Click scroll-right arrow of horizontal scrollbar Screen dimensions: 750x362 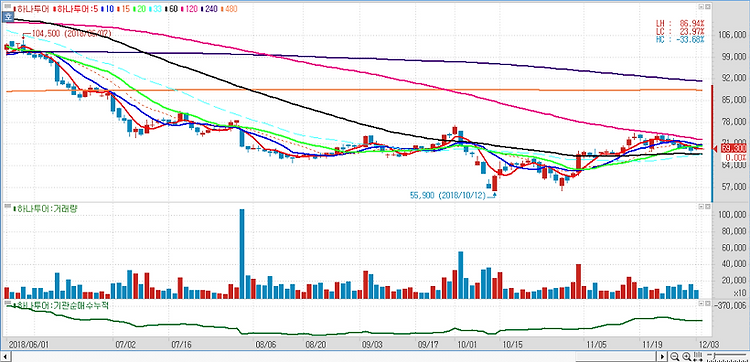click(x=662, y=356)
